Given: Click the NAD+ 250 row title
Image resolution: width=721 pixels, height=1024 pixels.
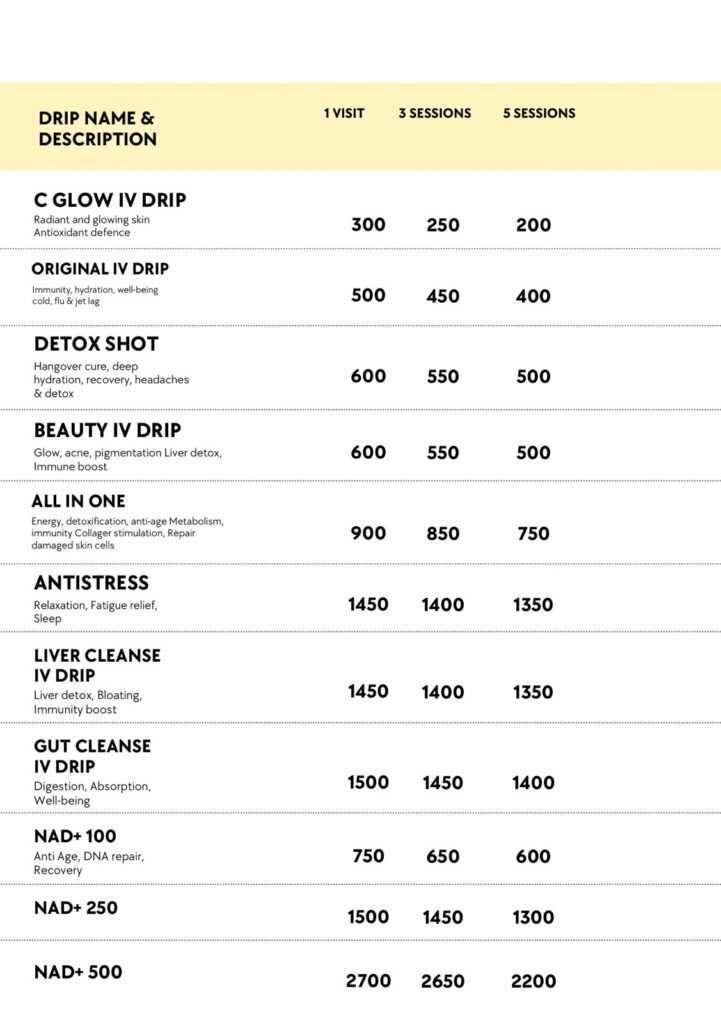Looking at the screenshot, I should click(76, 908).
